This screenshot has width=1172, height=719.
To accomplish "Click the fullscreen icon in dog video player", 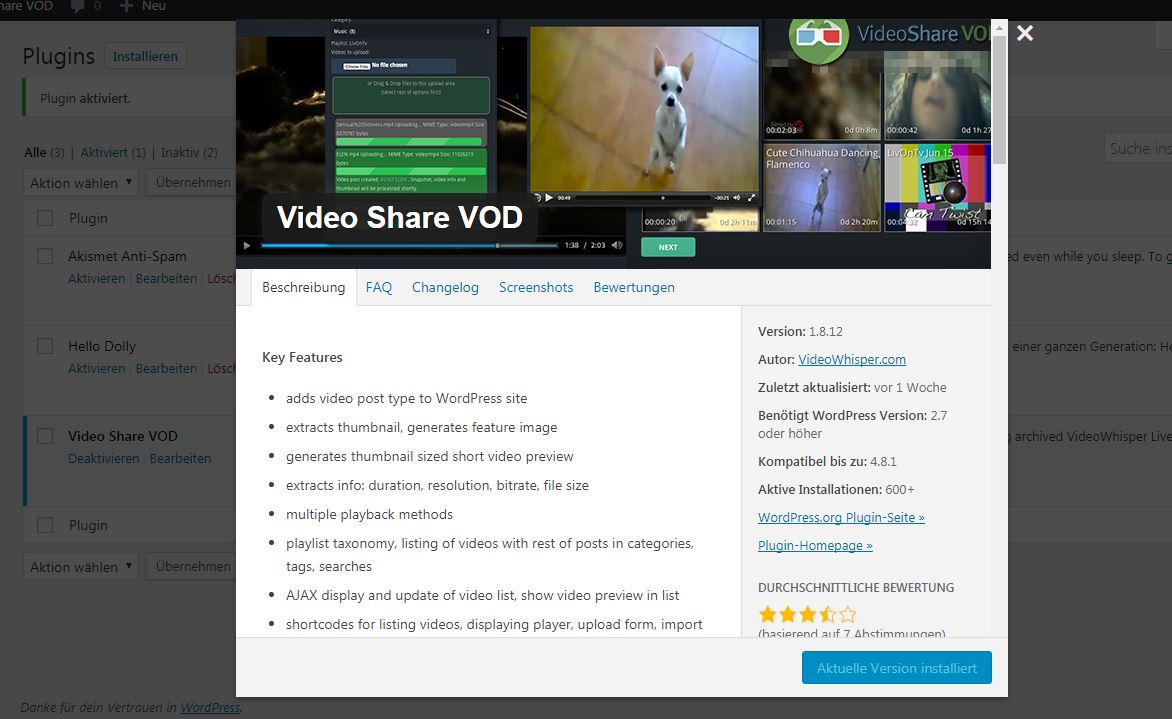I will tap(751, 197).
